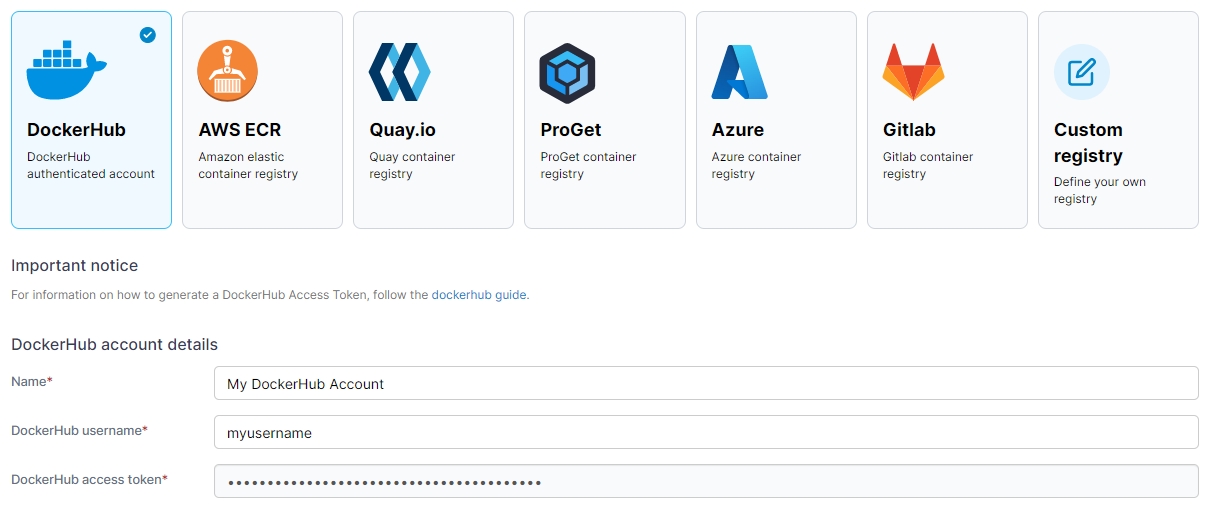This screenshot has height=513, width=1208.
Task: Click the DockerHub whale icon
Action: click(66, 71)
